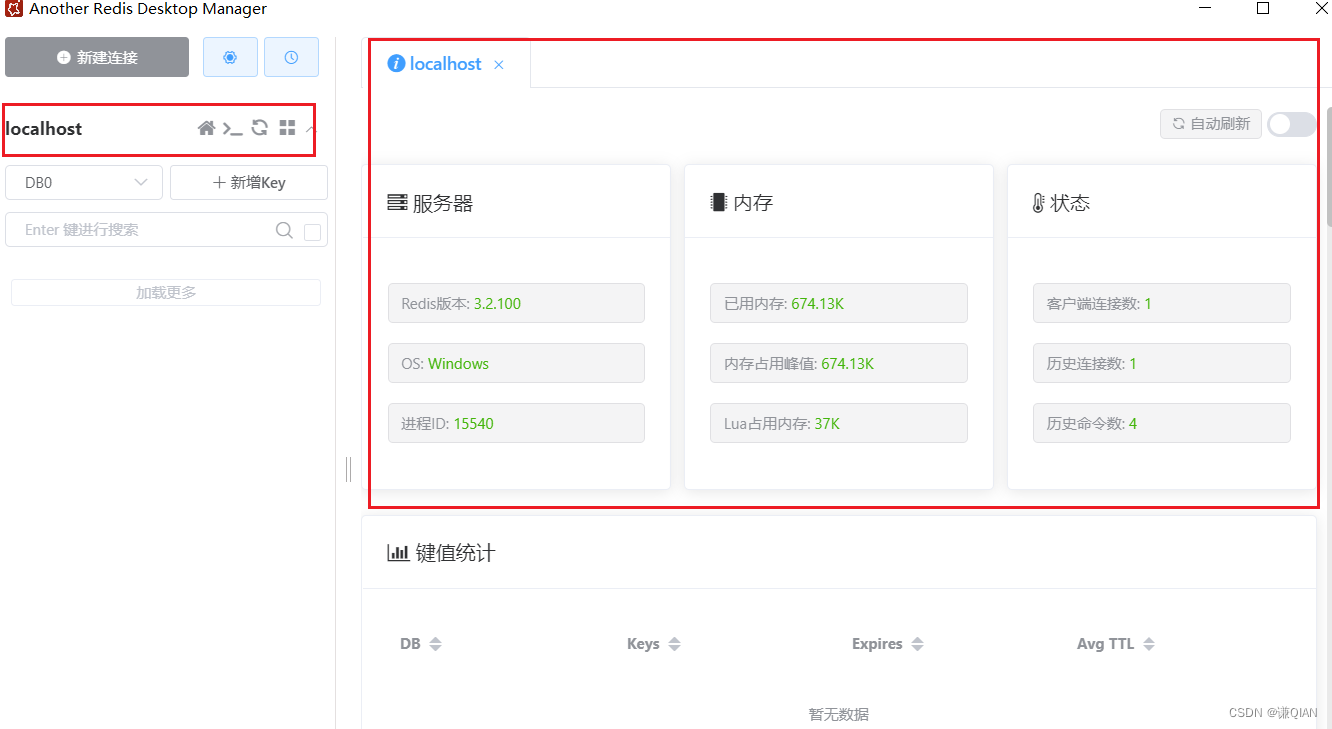Click the 新建连接 new connection button

(97, 57)
